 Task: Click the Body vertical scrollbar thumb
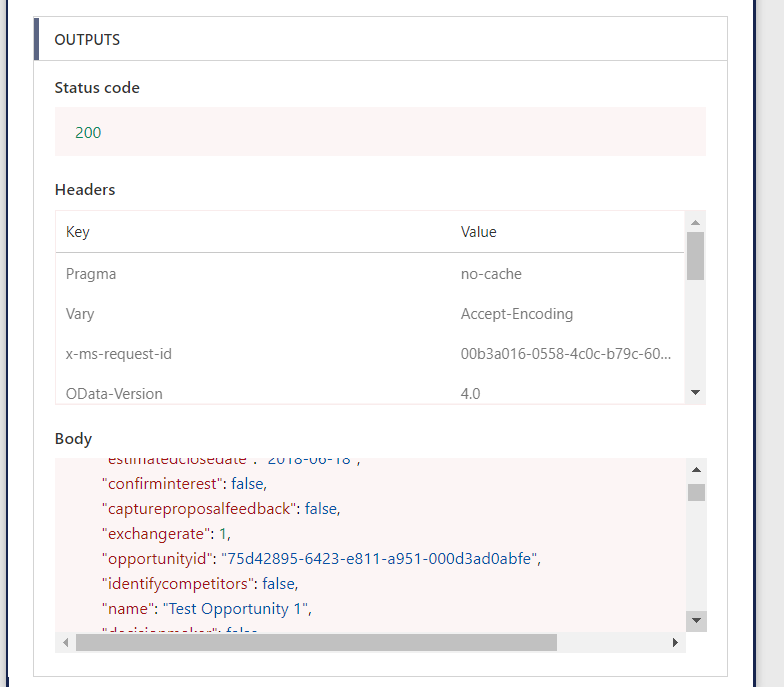coord(696,492)
